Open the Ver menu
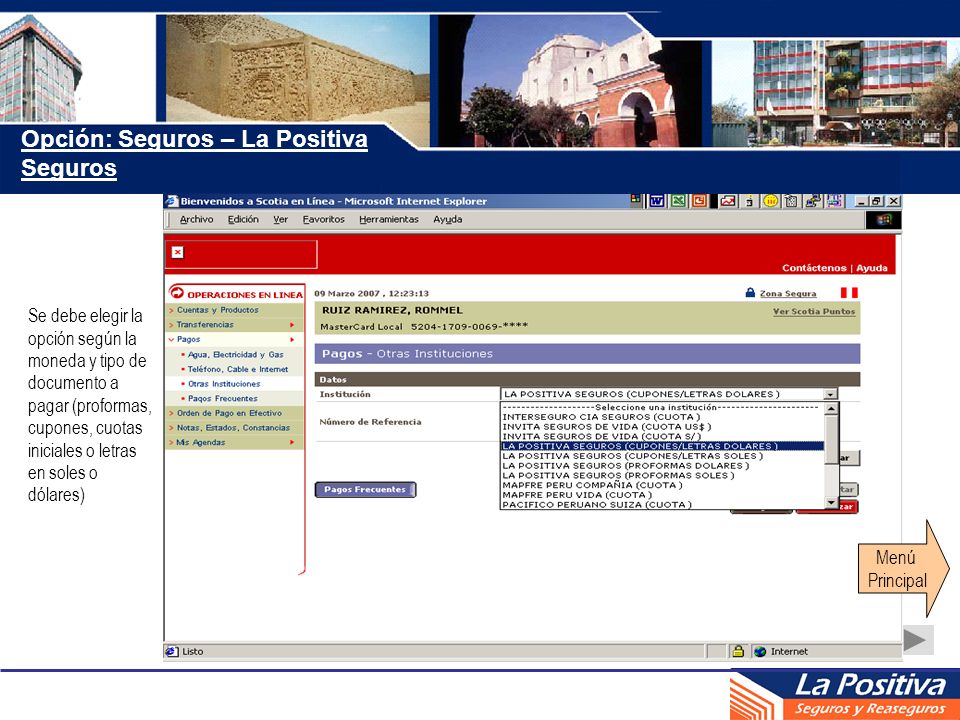 [x=280, y=219]
